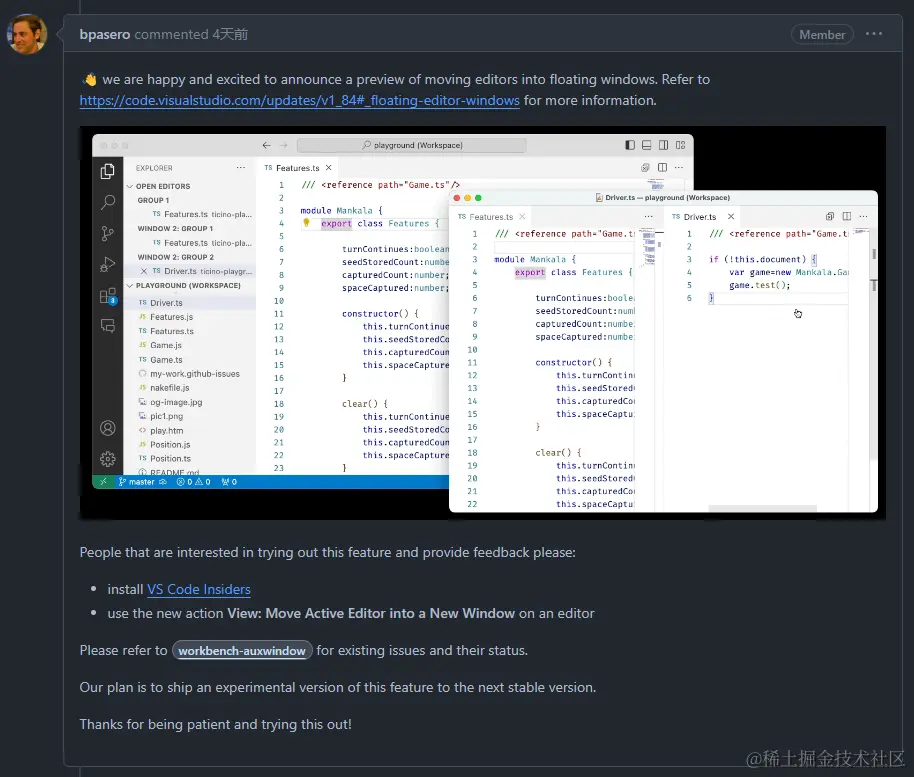Open the Search icon in the activity bar
This screenshot has width=914, height=777.
pos(107,202)
